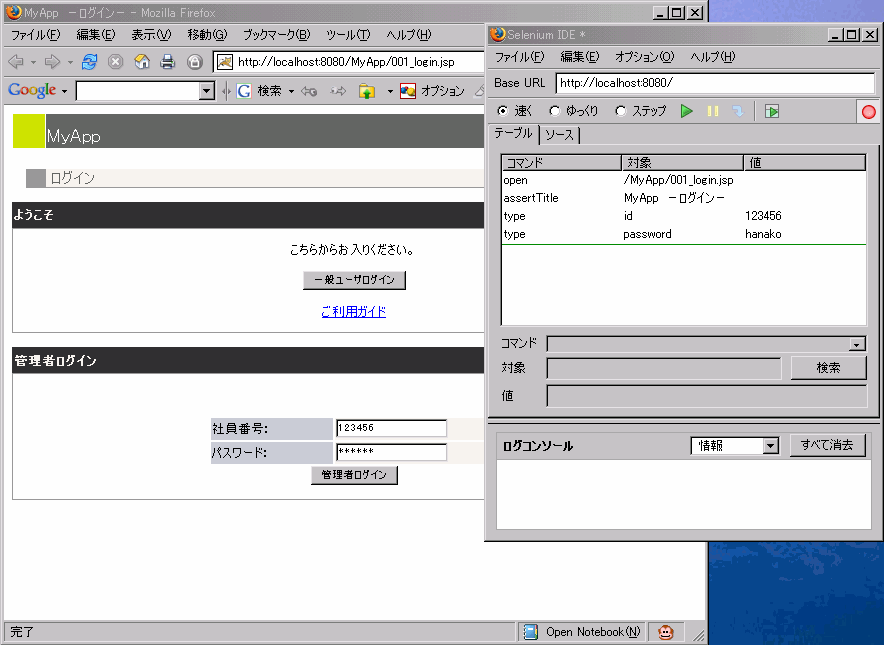The width and height of the screenshot is (884, 645).
Task: Click Selenium TestRunner play icon
Action: coord(772,112)
